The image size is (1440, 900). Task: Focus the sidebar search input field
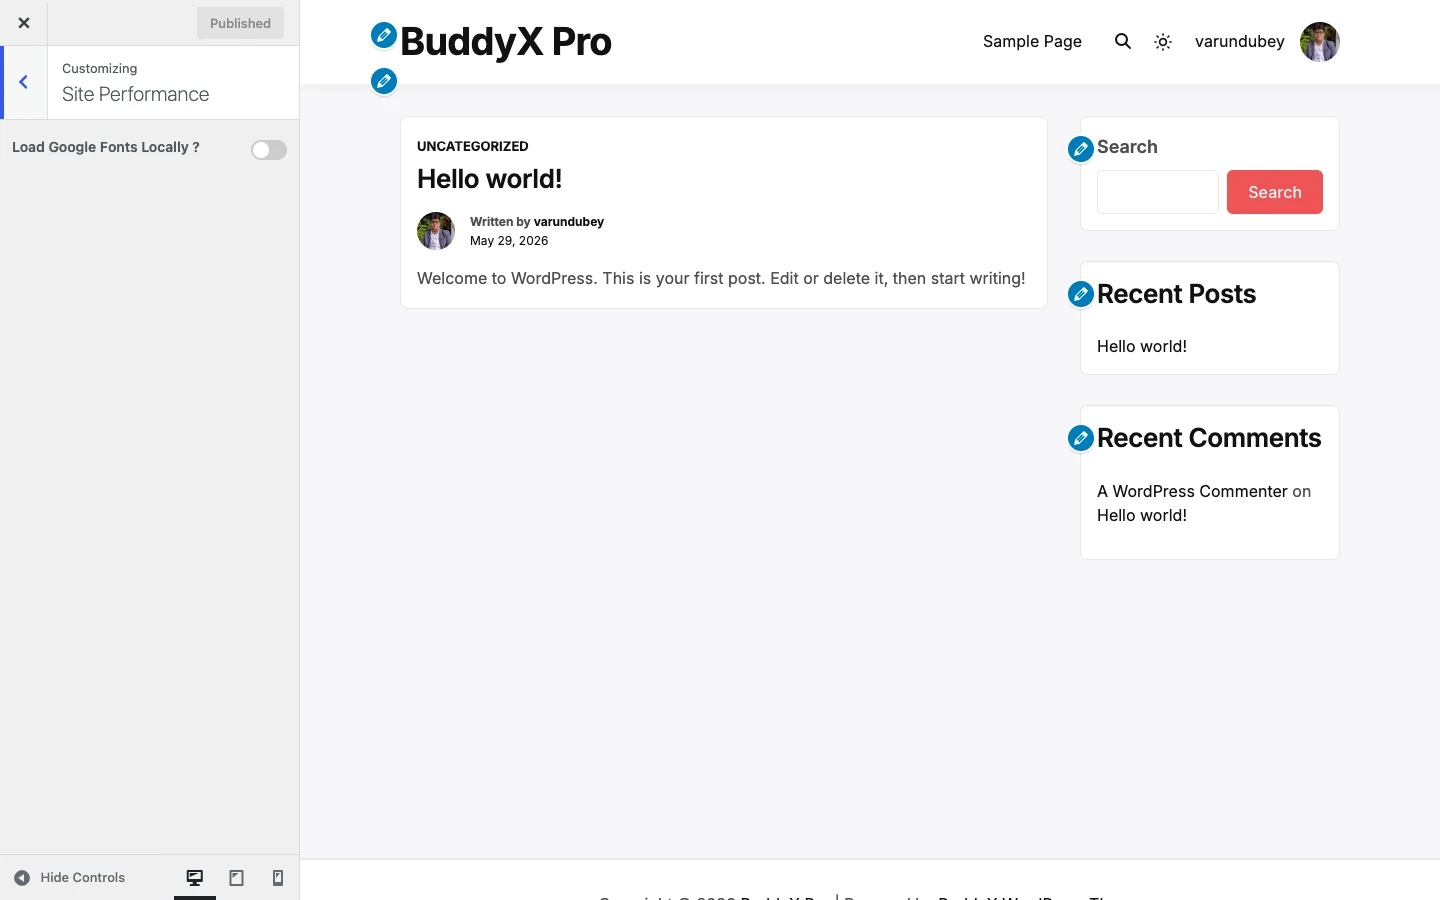(x=1158, y=192)
